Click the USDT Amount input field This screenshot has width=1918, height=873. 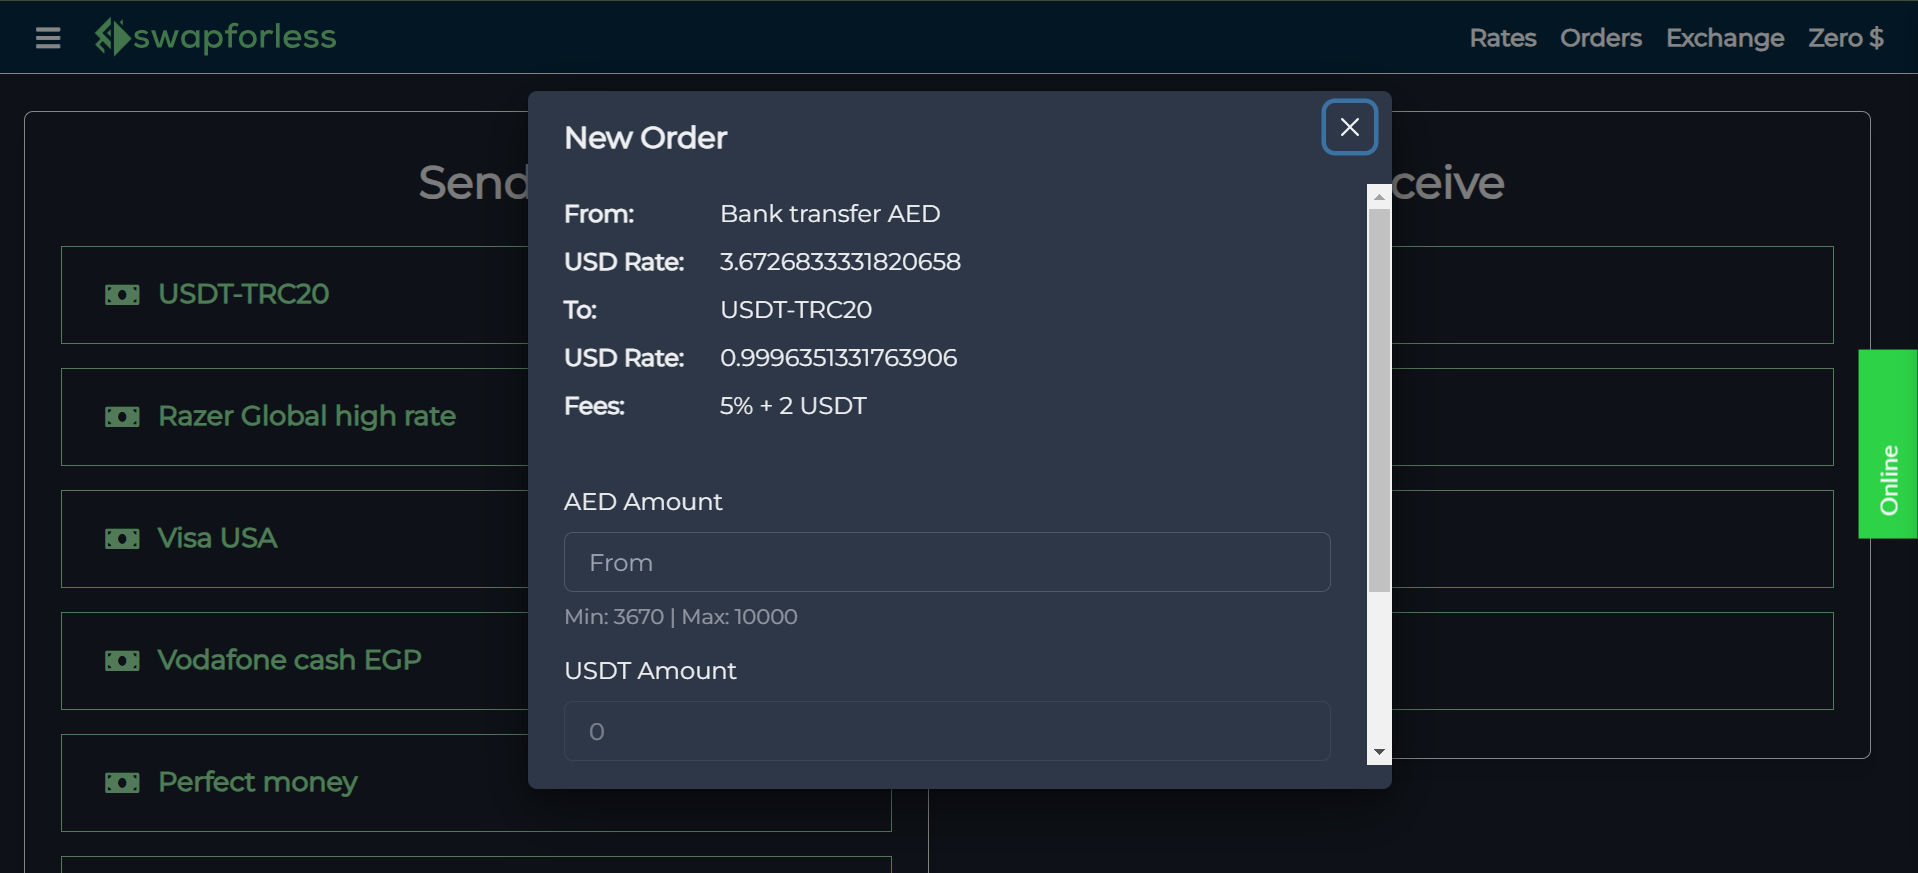[x=946, y=731]
